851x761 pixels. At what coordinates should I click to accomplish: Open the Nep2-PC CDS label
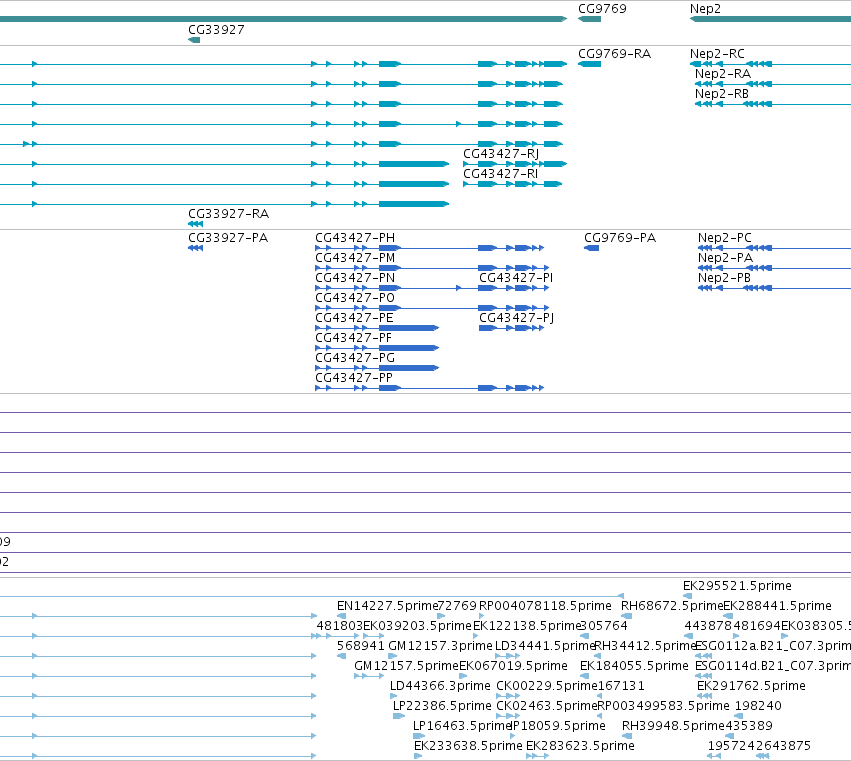point(725,238)
